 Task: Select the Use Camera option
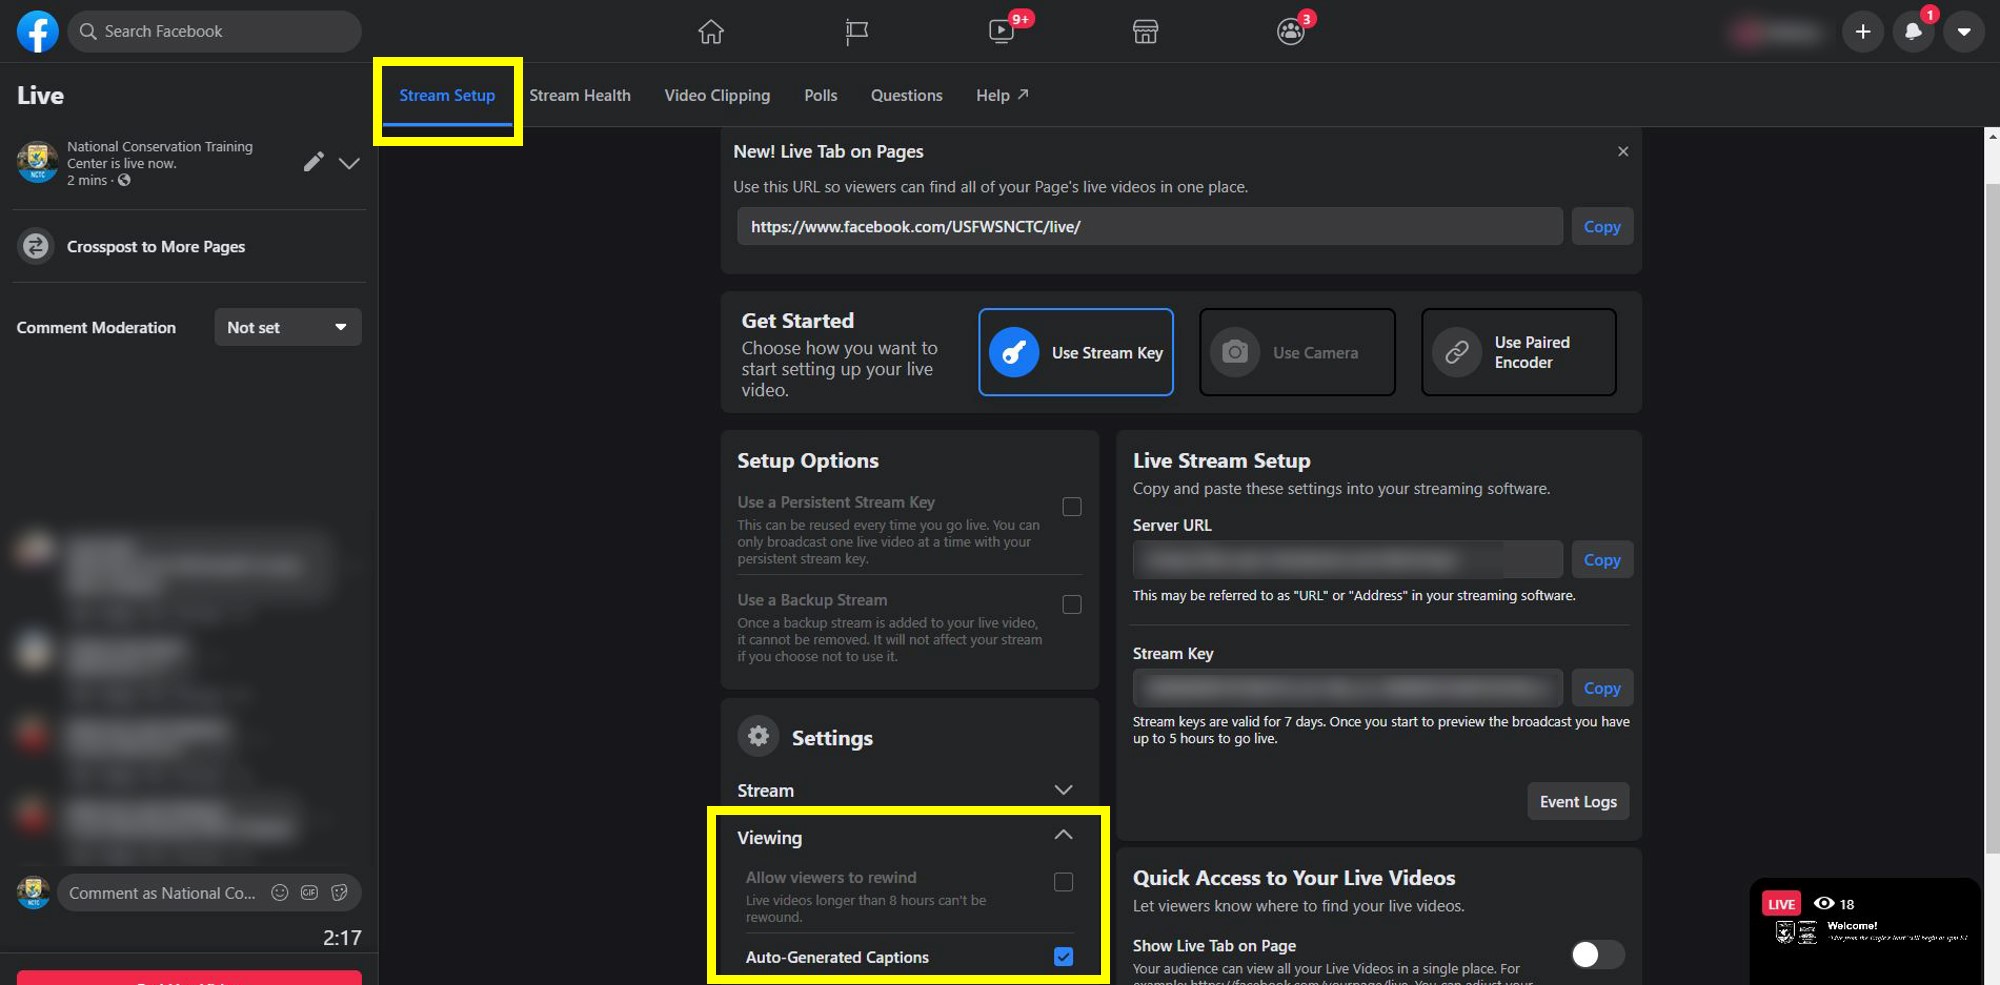[x=1297, y=352]
